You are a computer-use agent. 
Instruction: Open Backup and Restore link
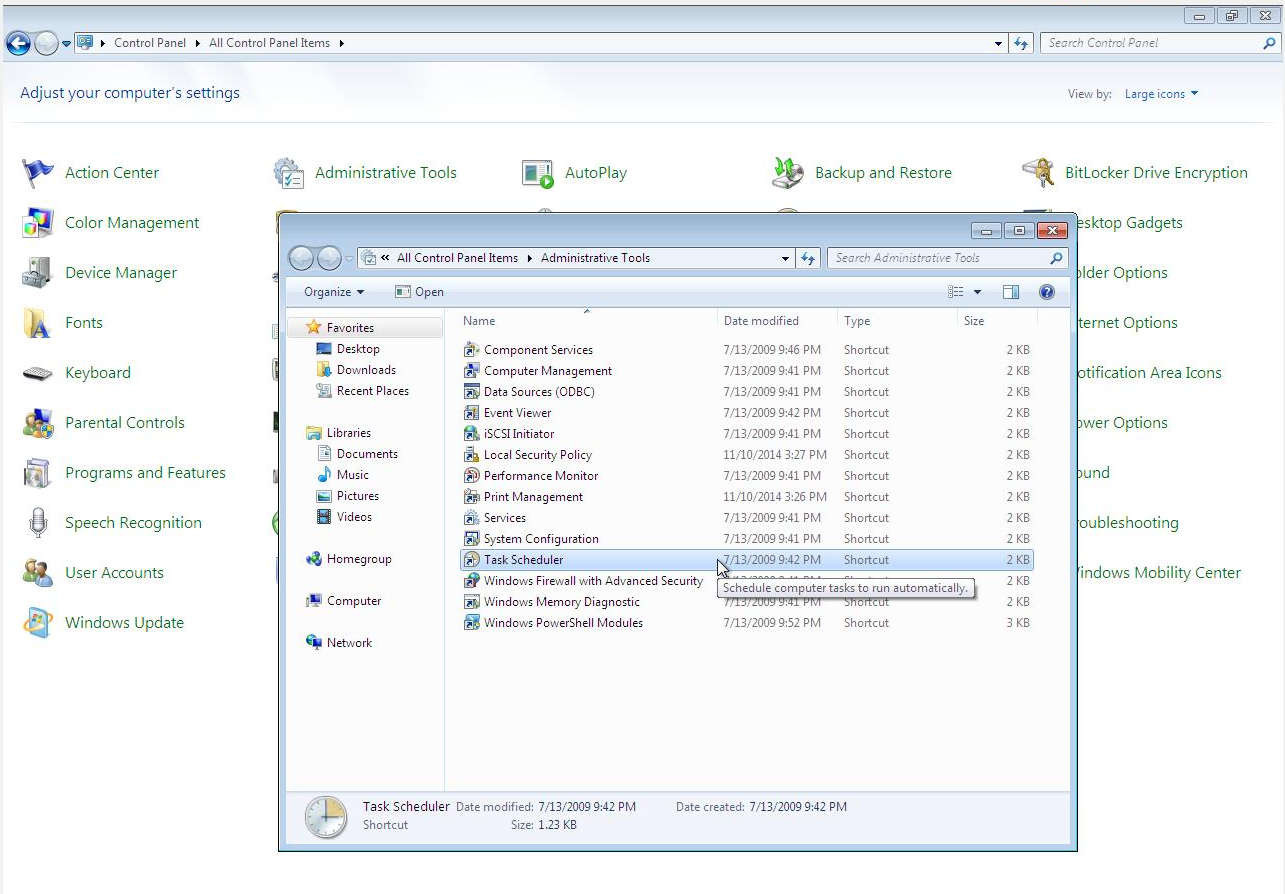[883, 173]
